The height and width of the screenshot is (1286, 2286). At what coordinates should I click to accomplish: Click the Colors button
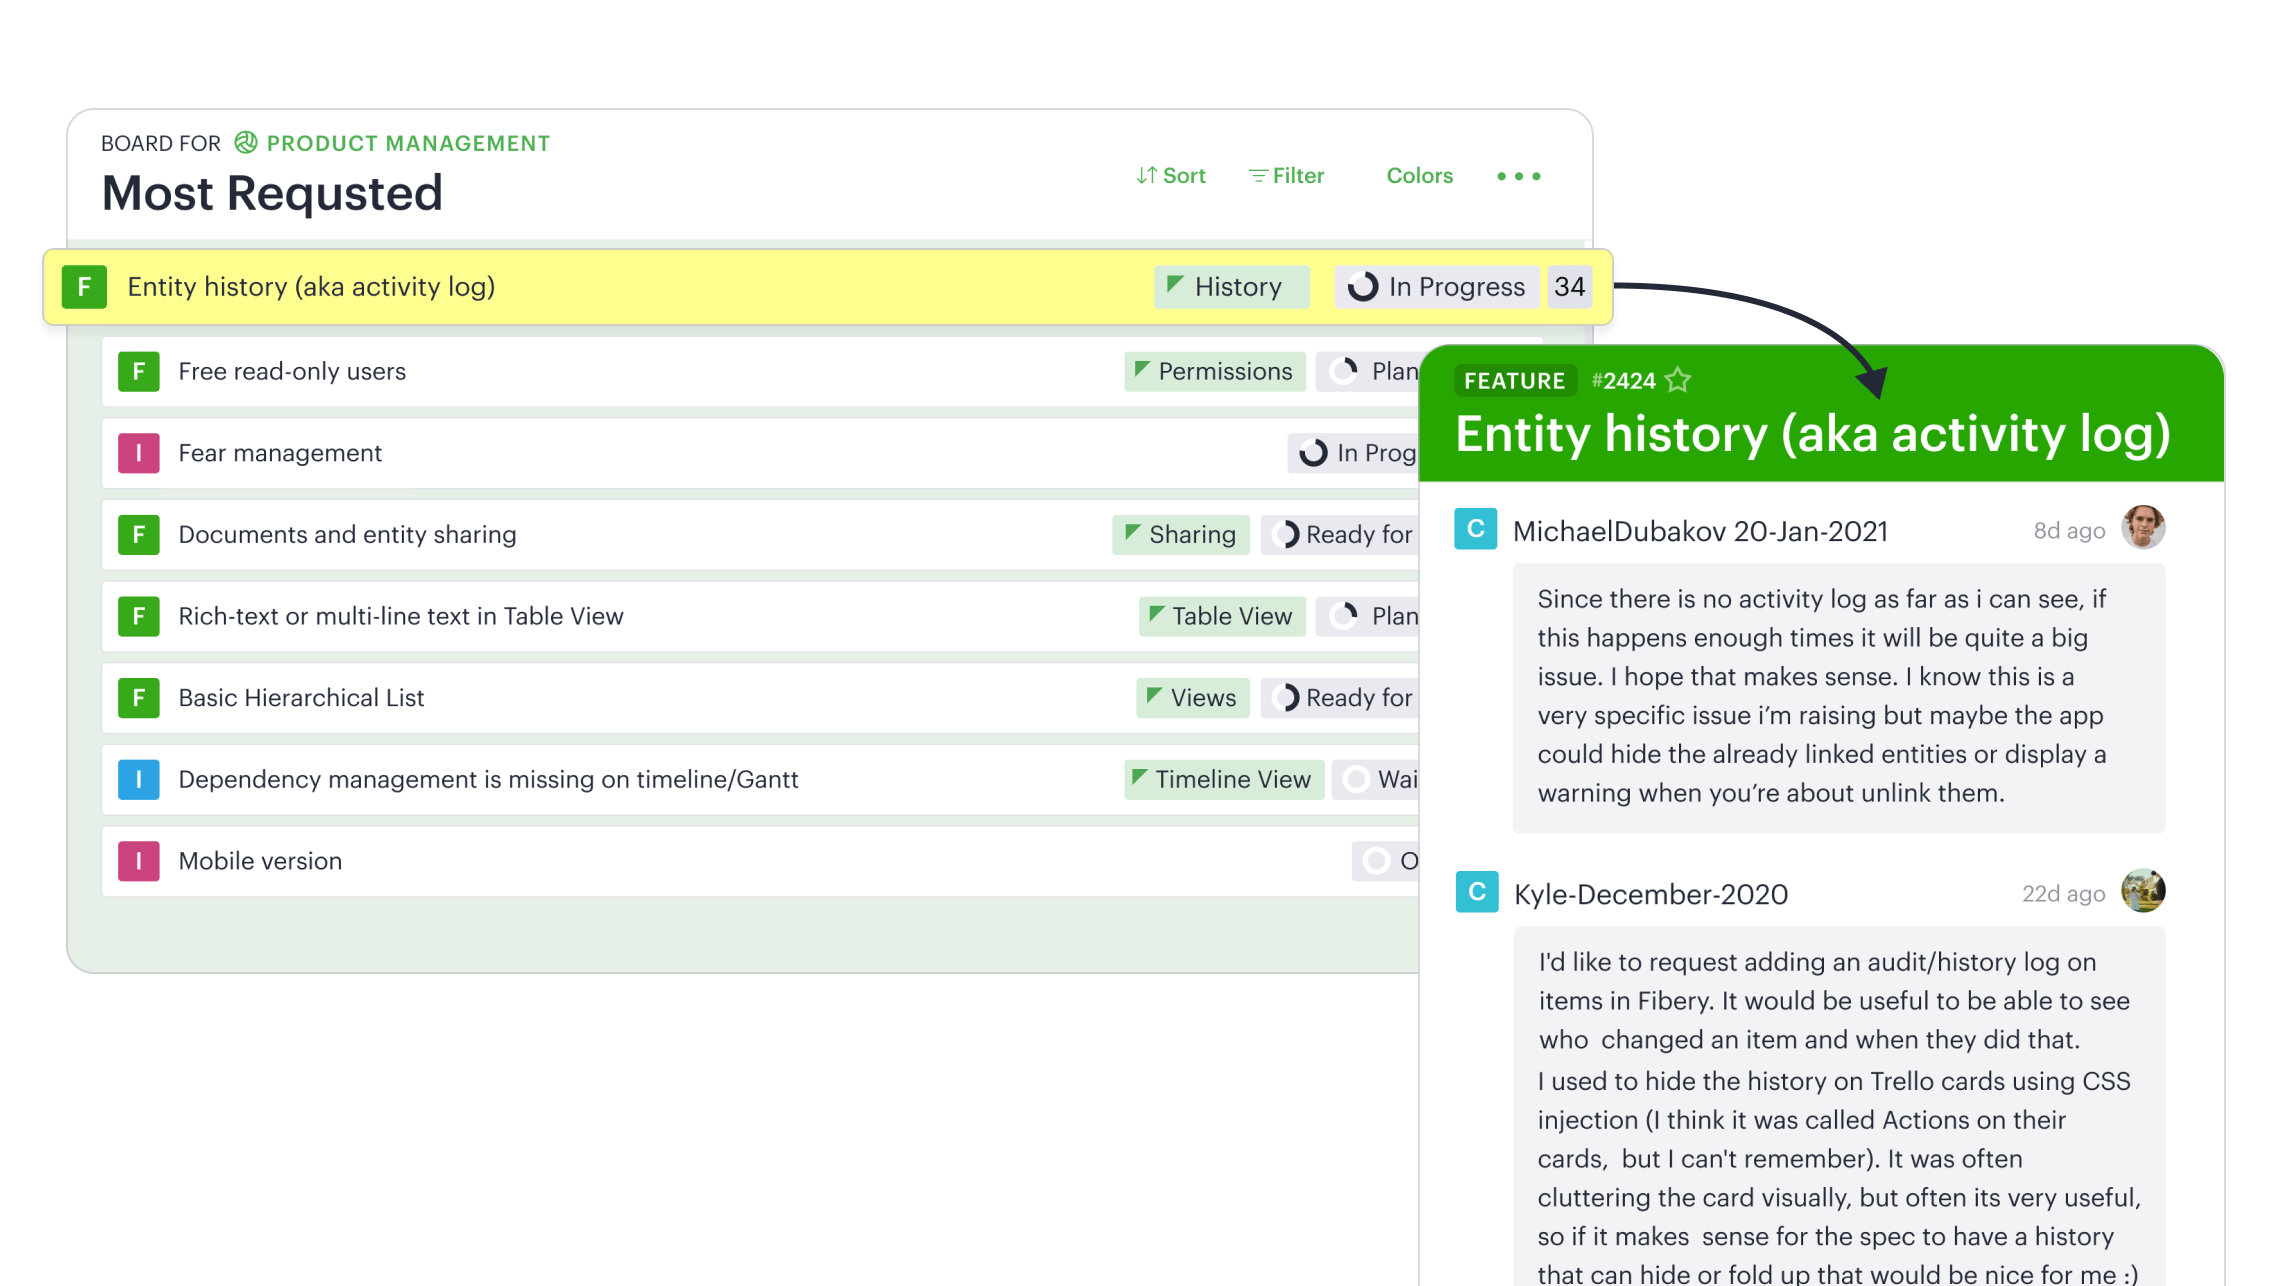(x=1419, y=175)
